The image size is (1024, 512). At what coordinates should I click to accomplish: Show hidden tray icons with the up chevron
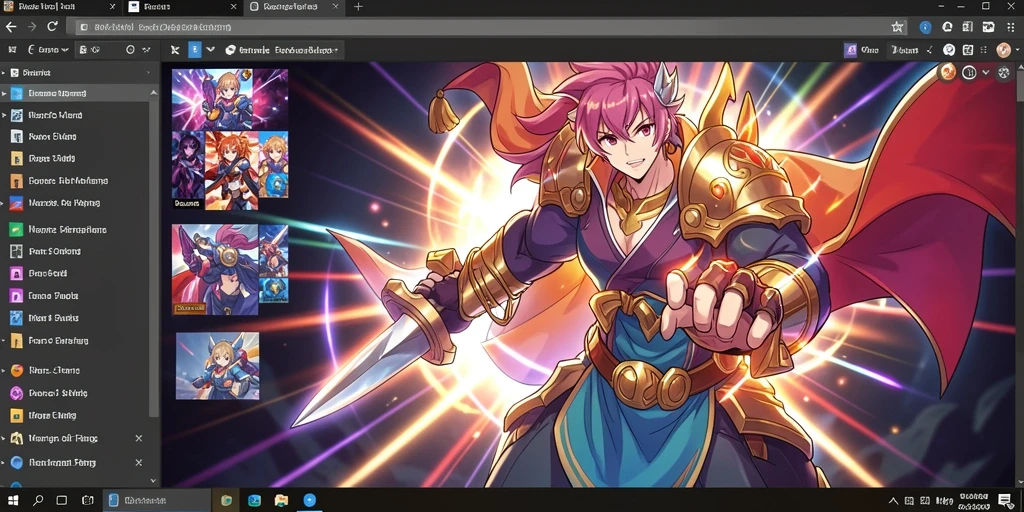click(x=893, y=500)
